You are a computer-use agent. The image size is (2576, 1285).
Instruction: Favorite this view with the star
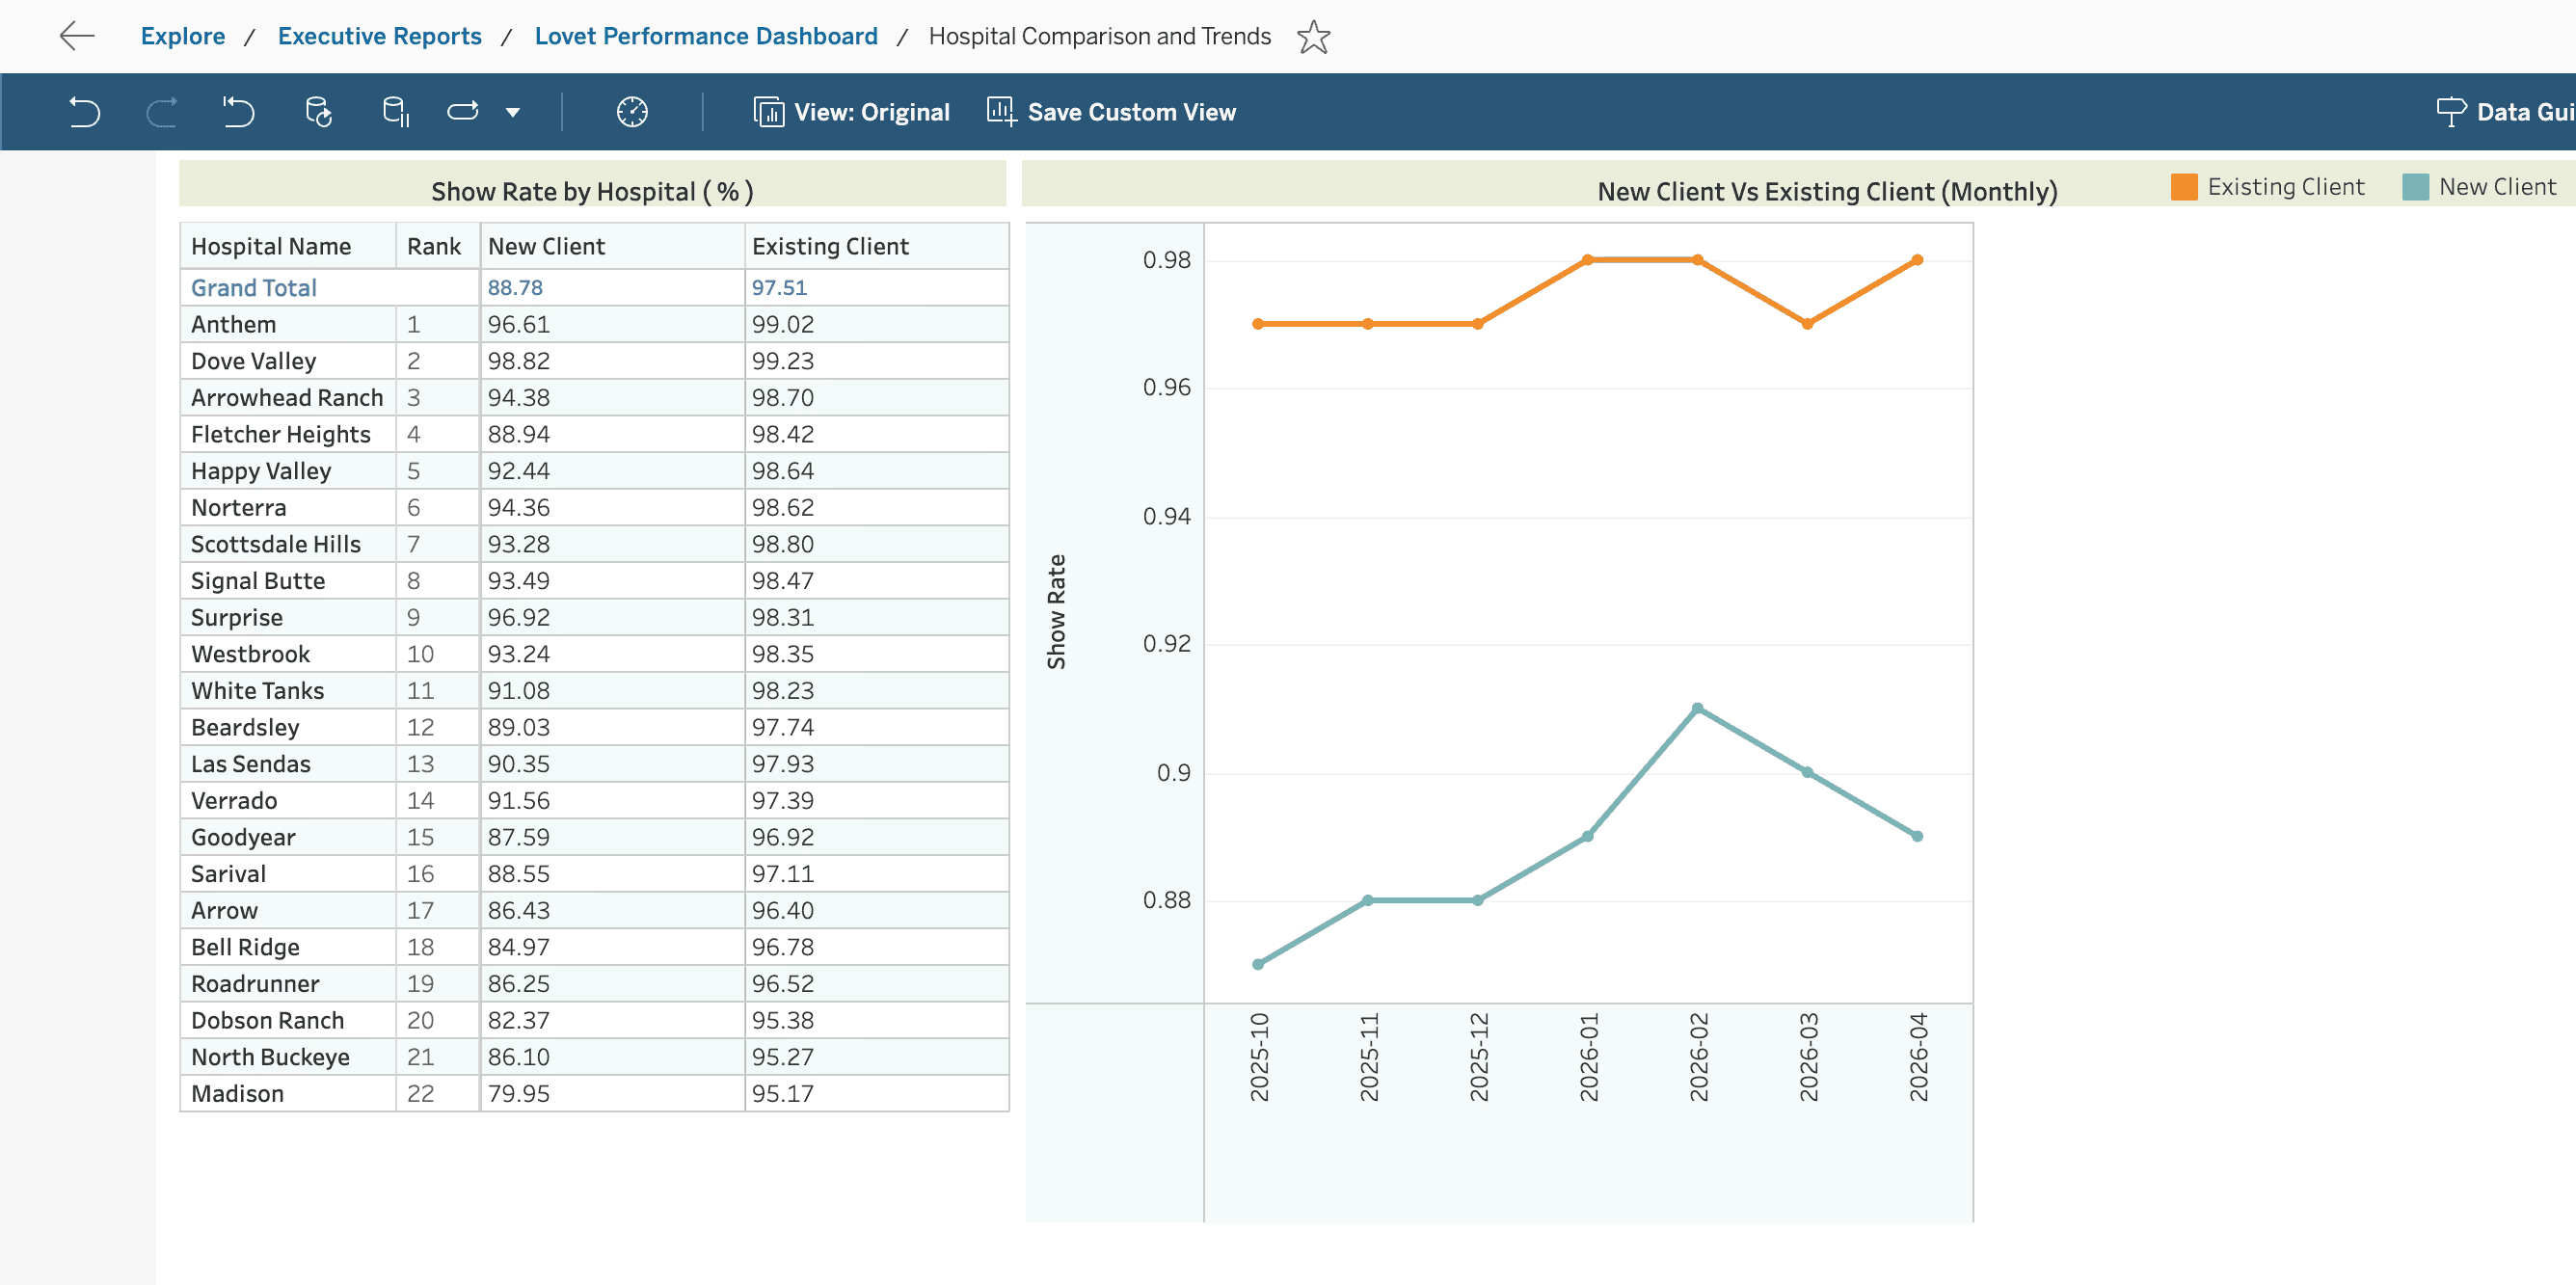pos(1313,37)
